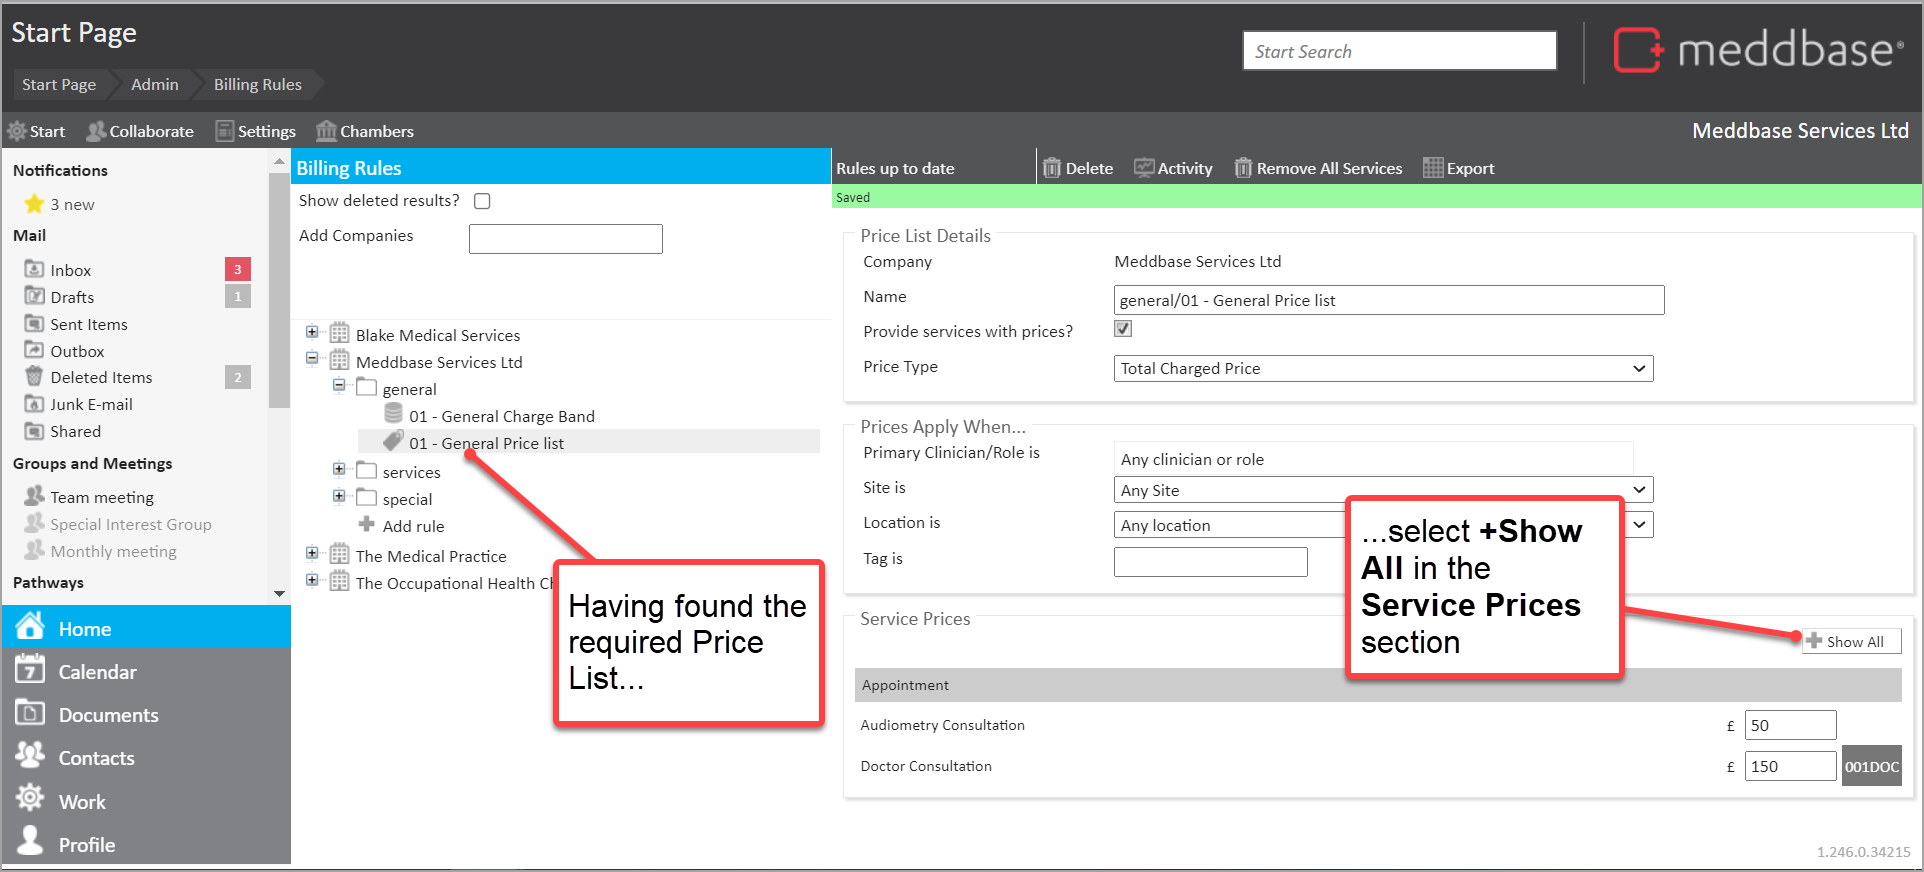Click the Chambers building icon

326,131
